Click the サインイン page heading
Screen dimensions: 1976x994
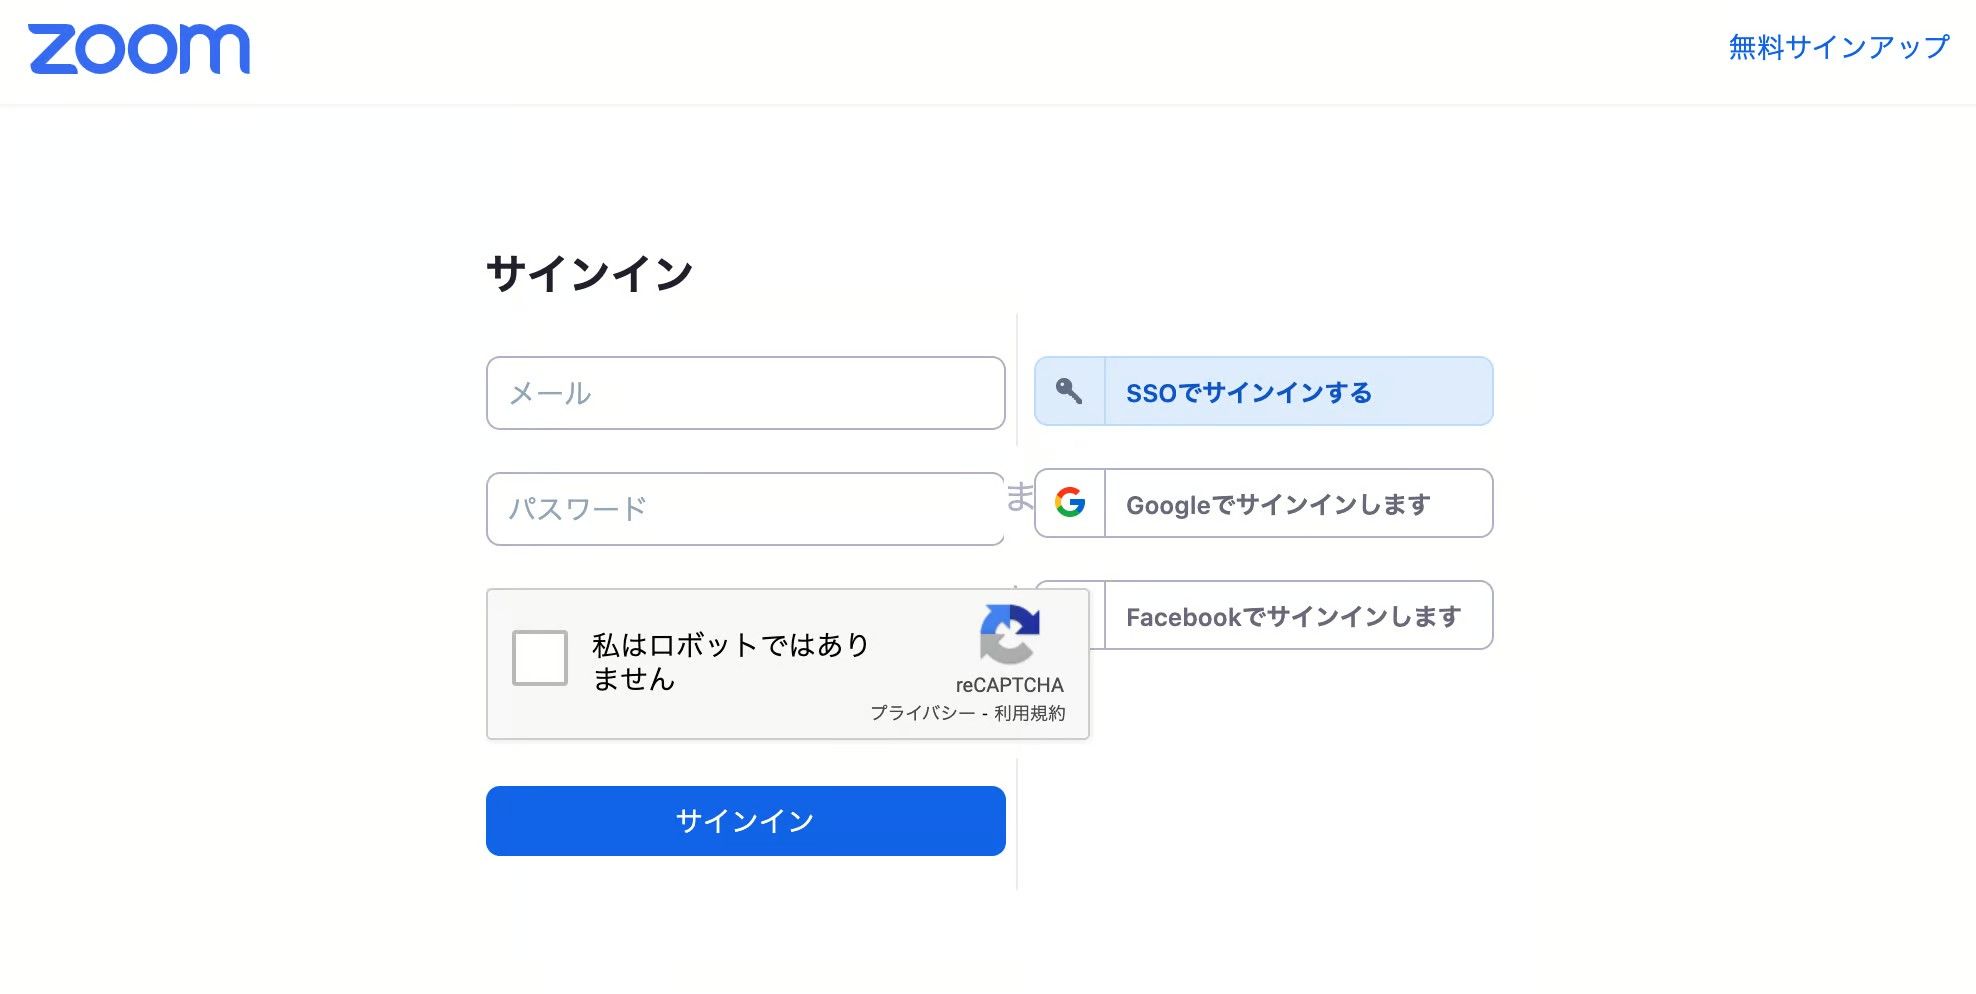pos(589,273)
